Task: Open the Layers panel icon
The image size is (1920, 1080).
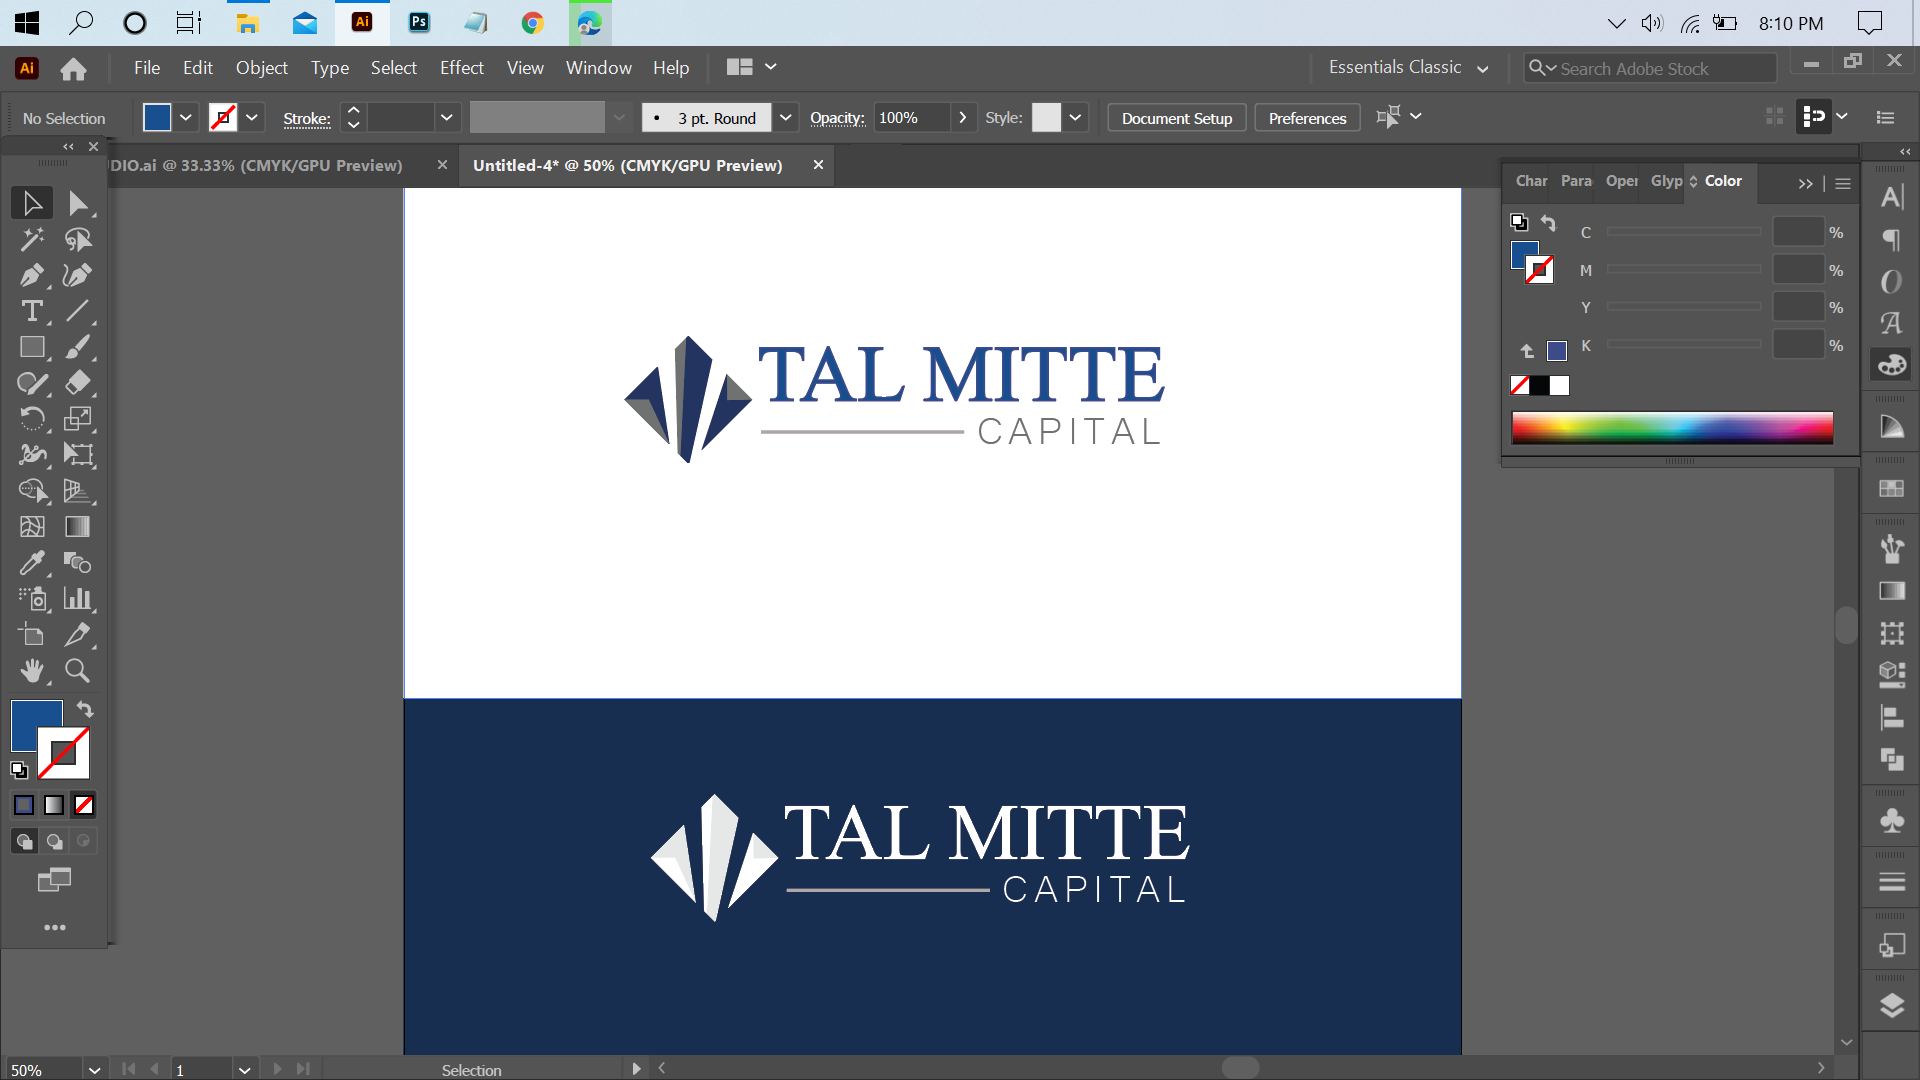Action: (x=1892, y=1008)
